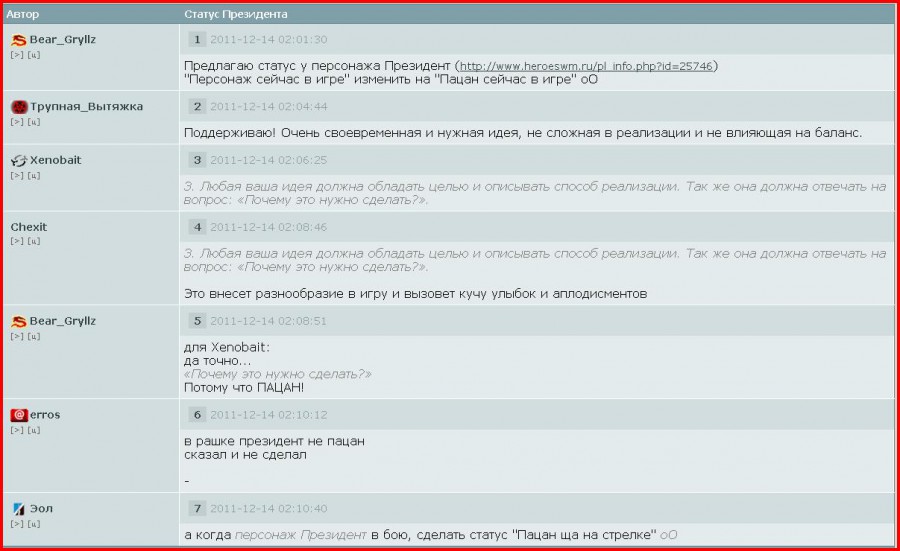900x551 pixels.
Task: Click the red @ icon beside erros
Action: point(19,415)
